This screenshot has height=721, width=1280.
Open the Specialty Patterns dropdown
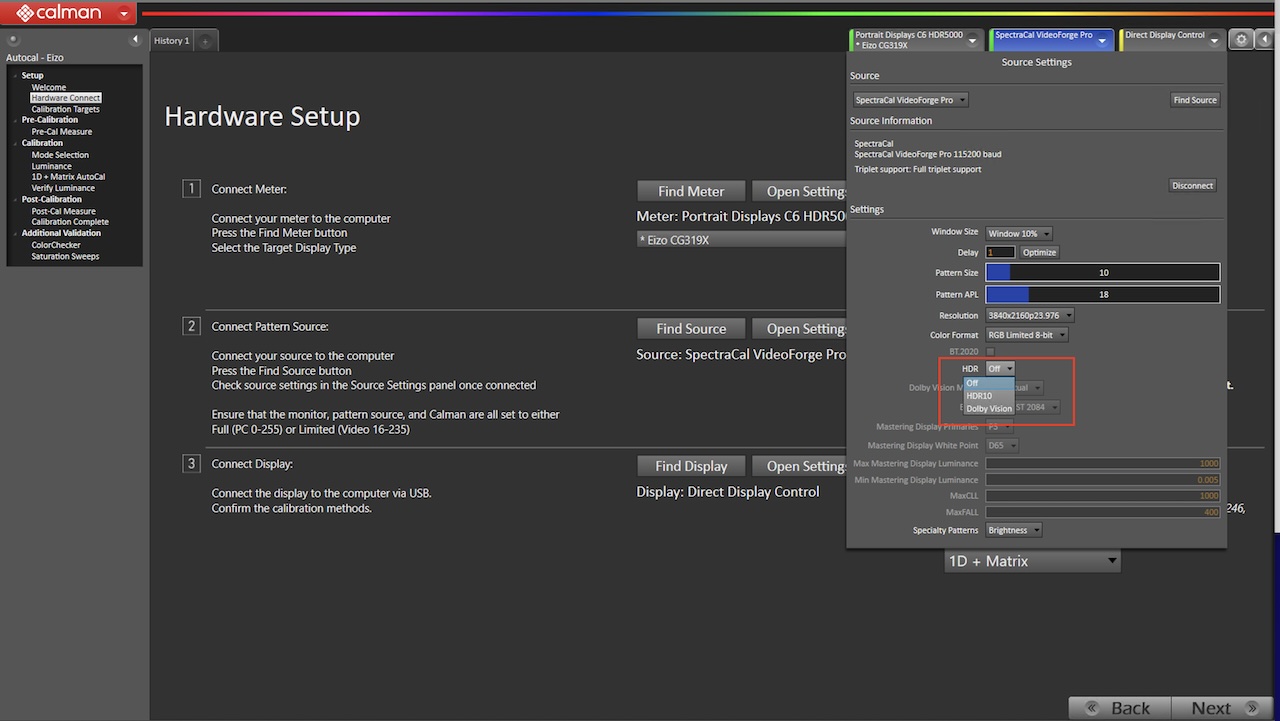coord(1014,530)
